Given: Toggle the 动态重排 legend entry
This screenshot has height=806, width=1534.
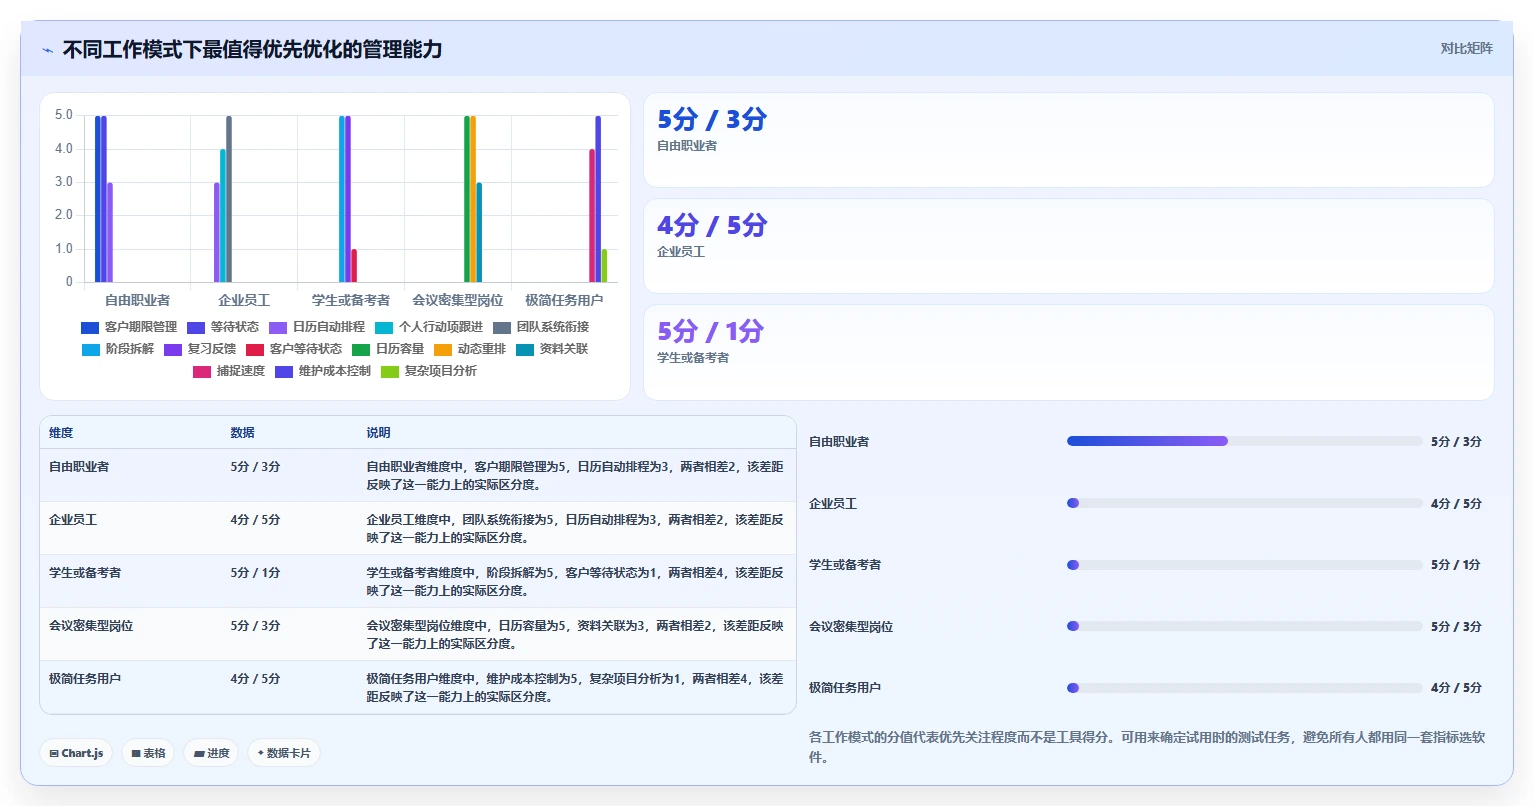Looking at the screenshot, I should point(470,349).
